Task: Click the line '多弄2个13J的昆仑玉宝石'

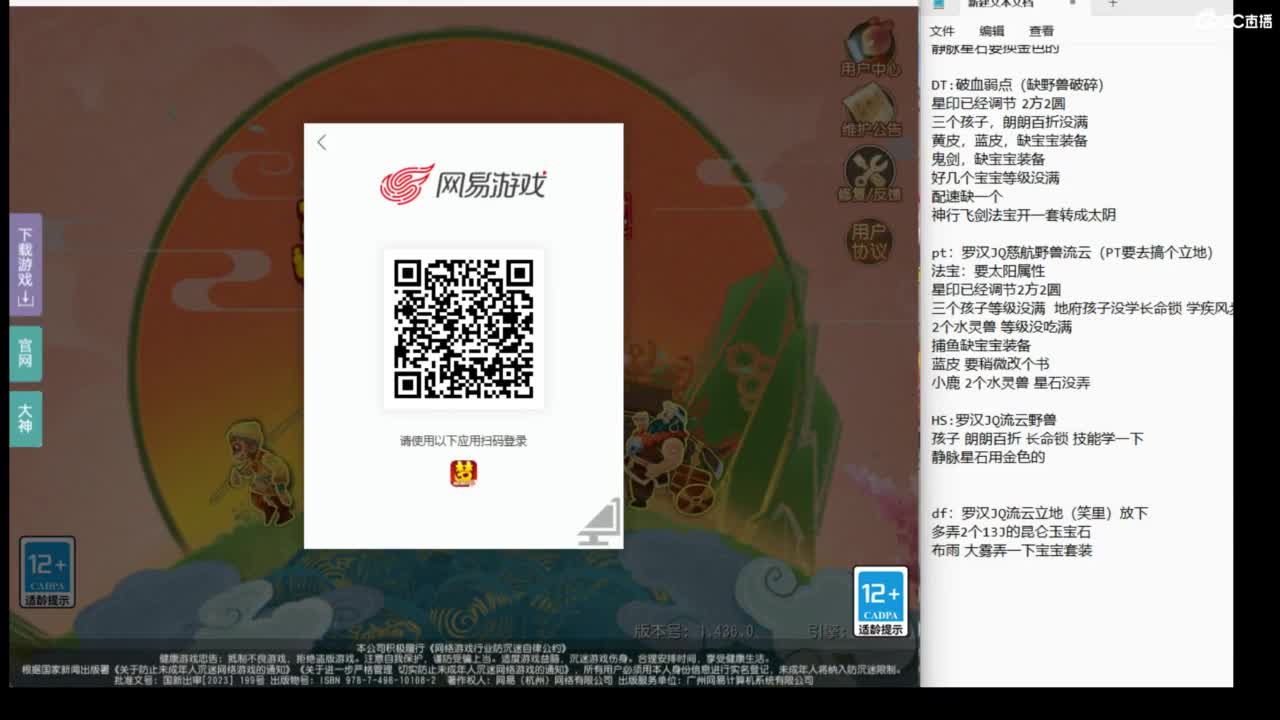Action: coord(1011,532)
